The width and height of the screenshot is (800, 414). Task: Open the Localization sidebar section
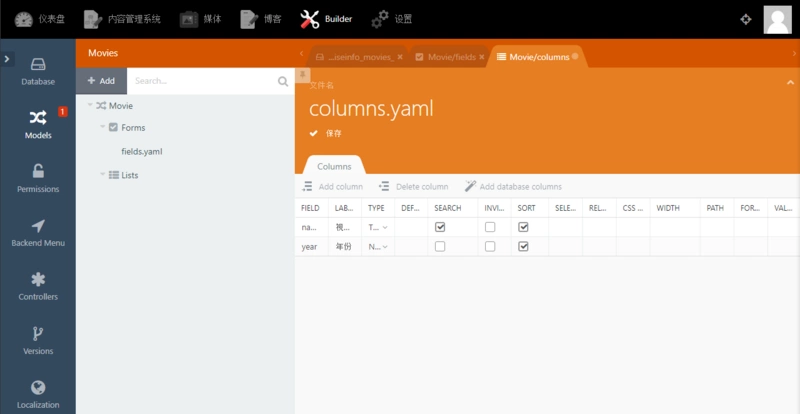[38, 395]
